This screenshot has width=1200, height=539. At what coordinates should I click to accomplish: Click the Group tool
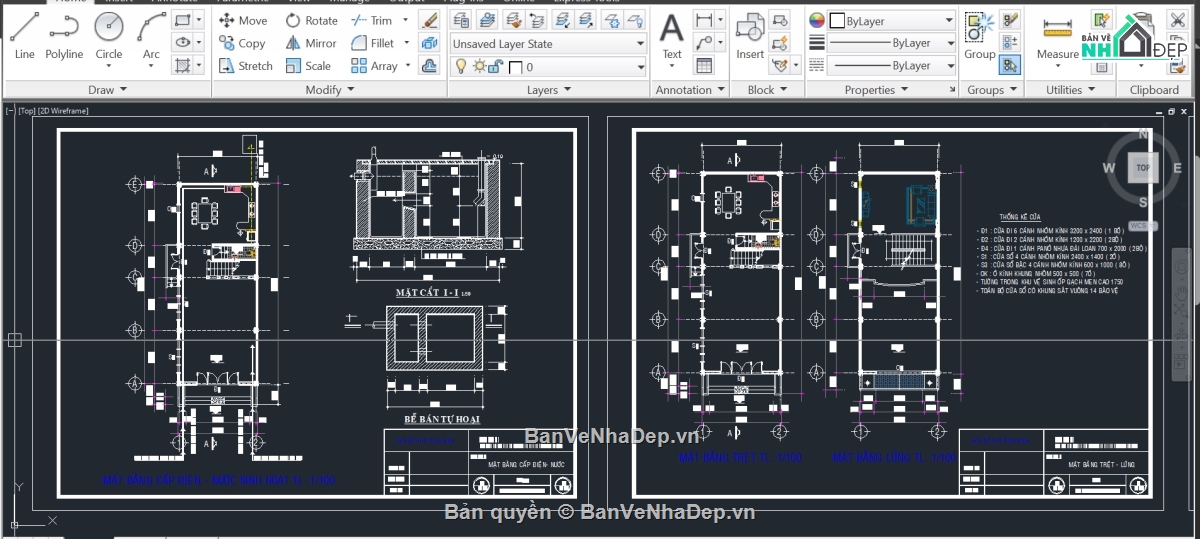979,36
